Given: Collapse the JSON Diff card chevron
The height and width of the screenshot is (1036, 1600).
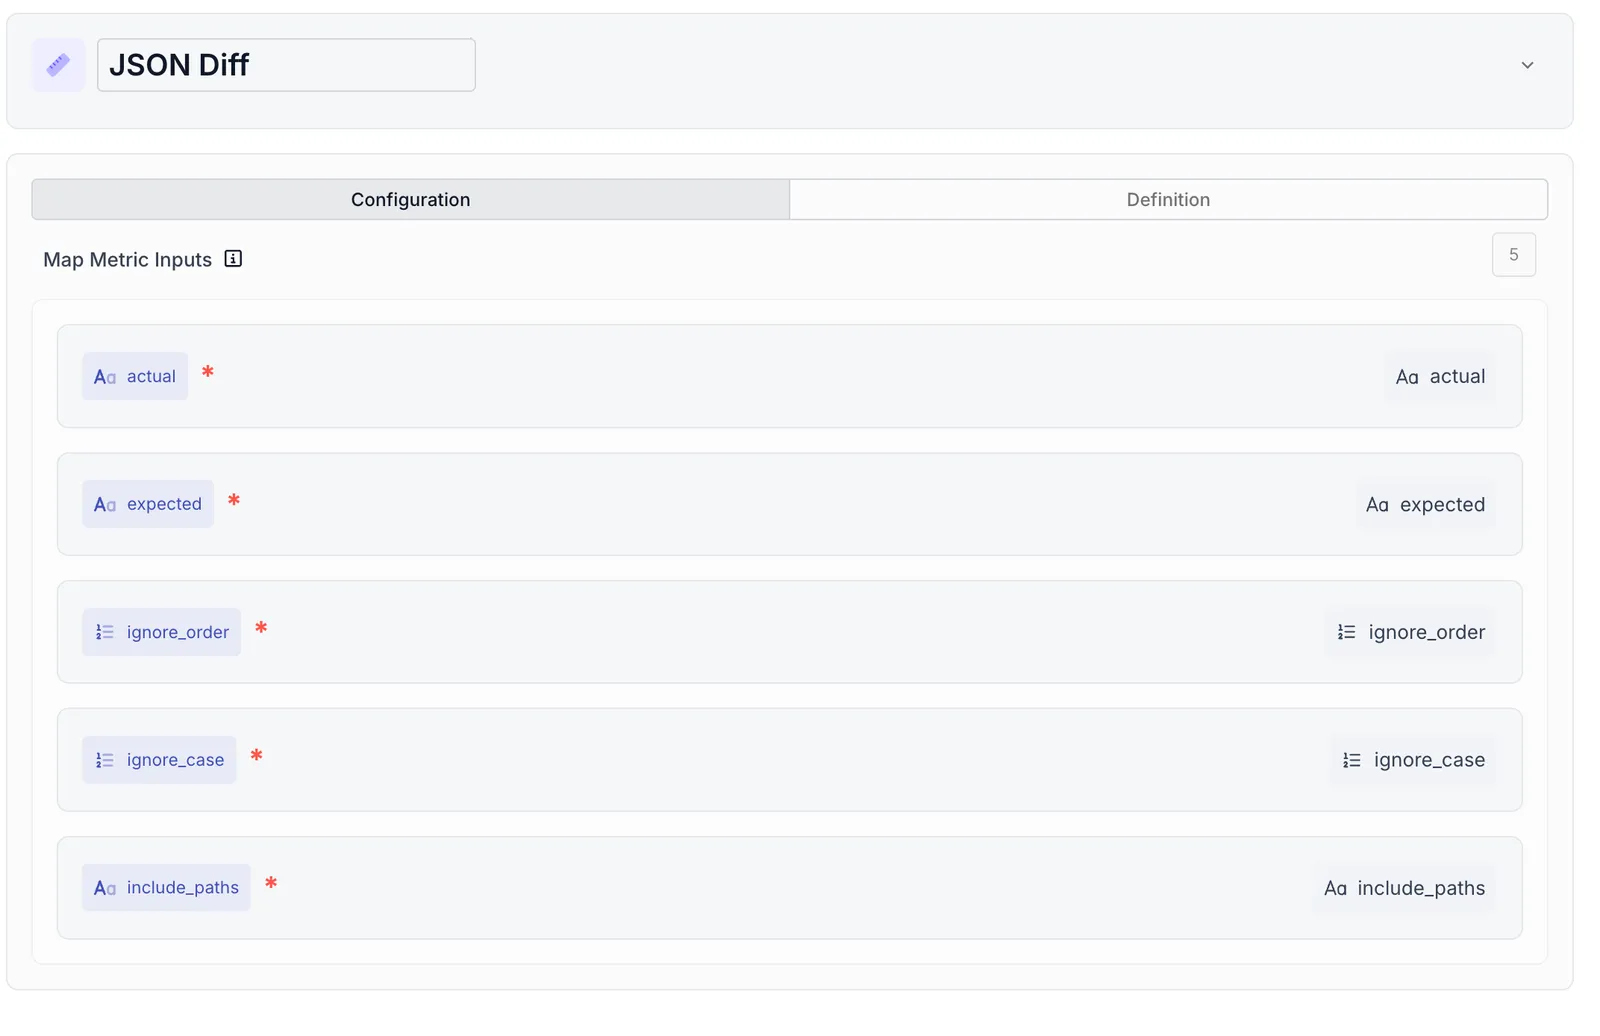Looking at the screenshot, I should [x=1527, y=65].
